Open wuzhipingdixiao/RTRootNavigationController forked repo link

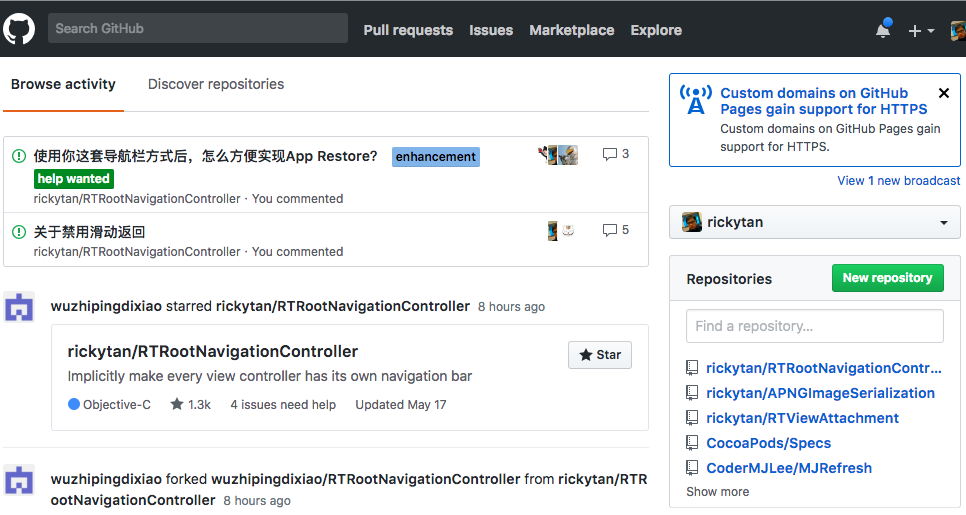pyautogui.click(x=366, y=479)
